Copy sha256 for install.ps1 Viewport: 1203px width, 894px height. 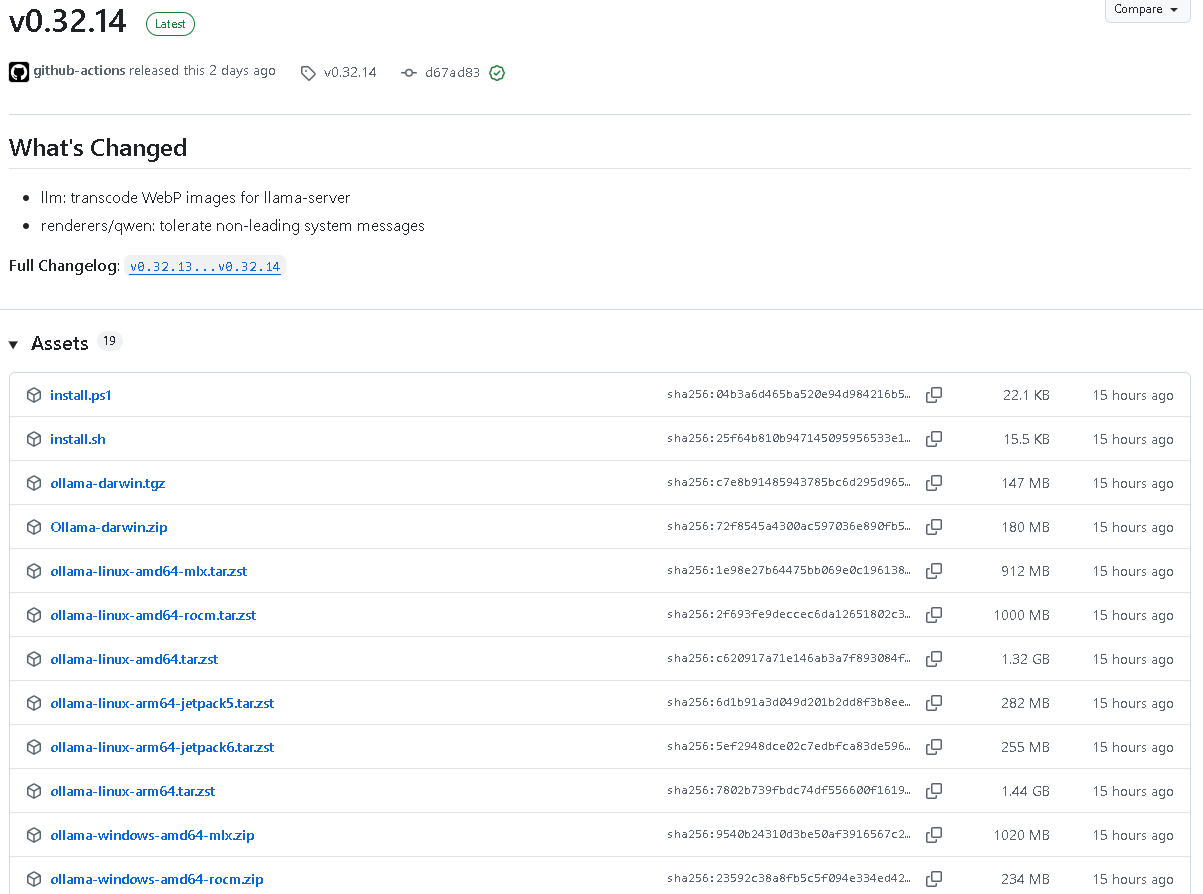(934, 395)
